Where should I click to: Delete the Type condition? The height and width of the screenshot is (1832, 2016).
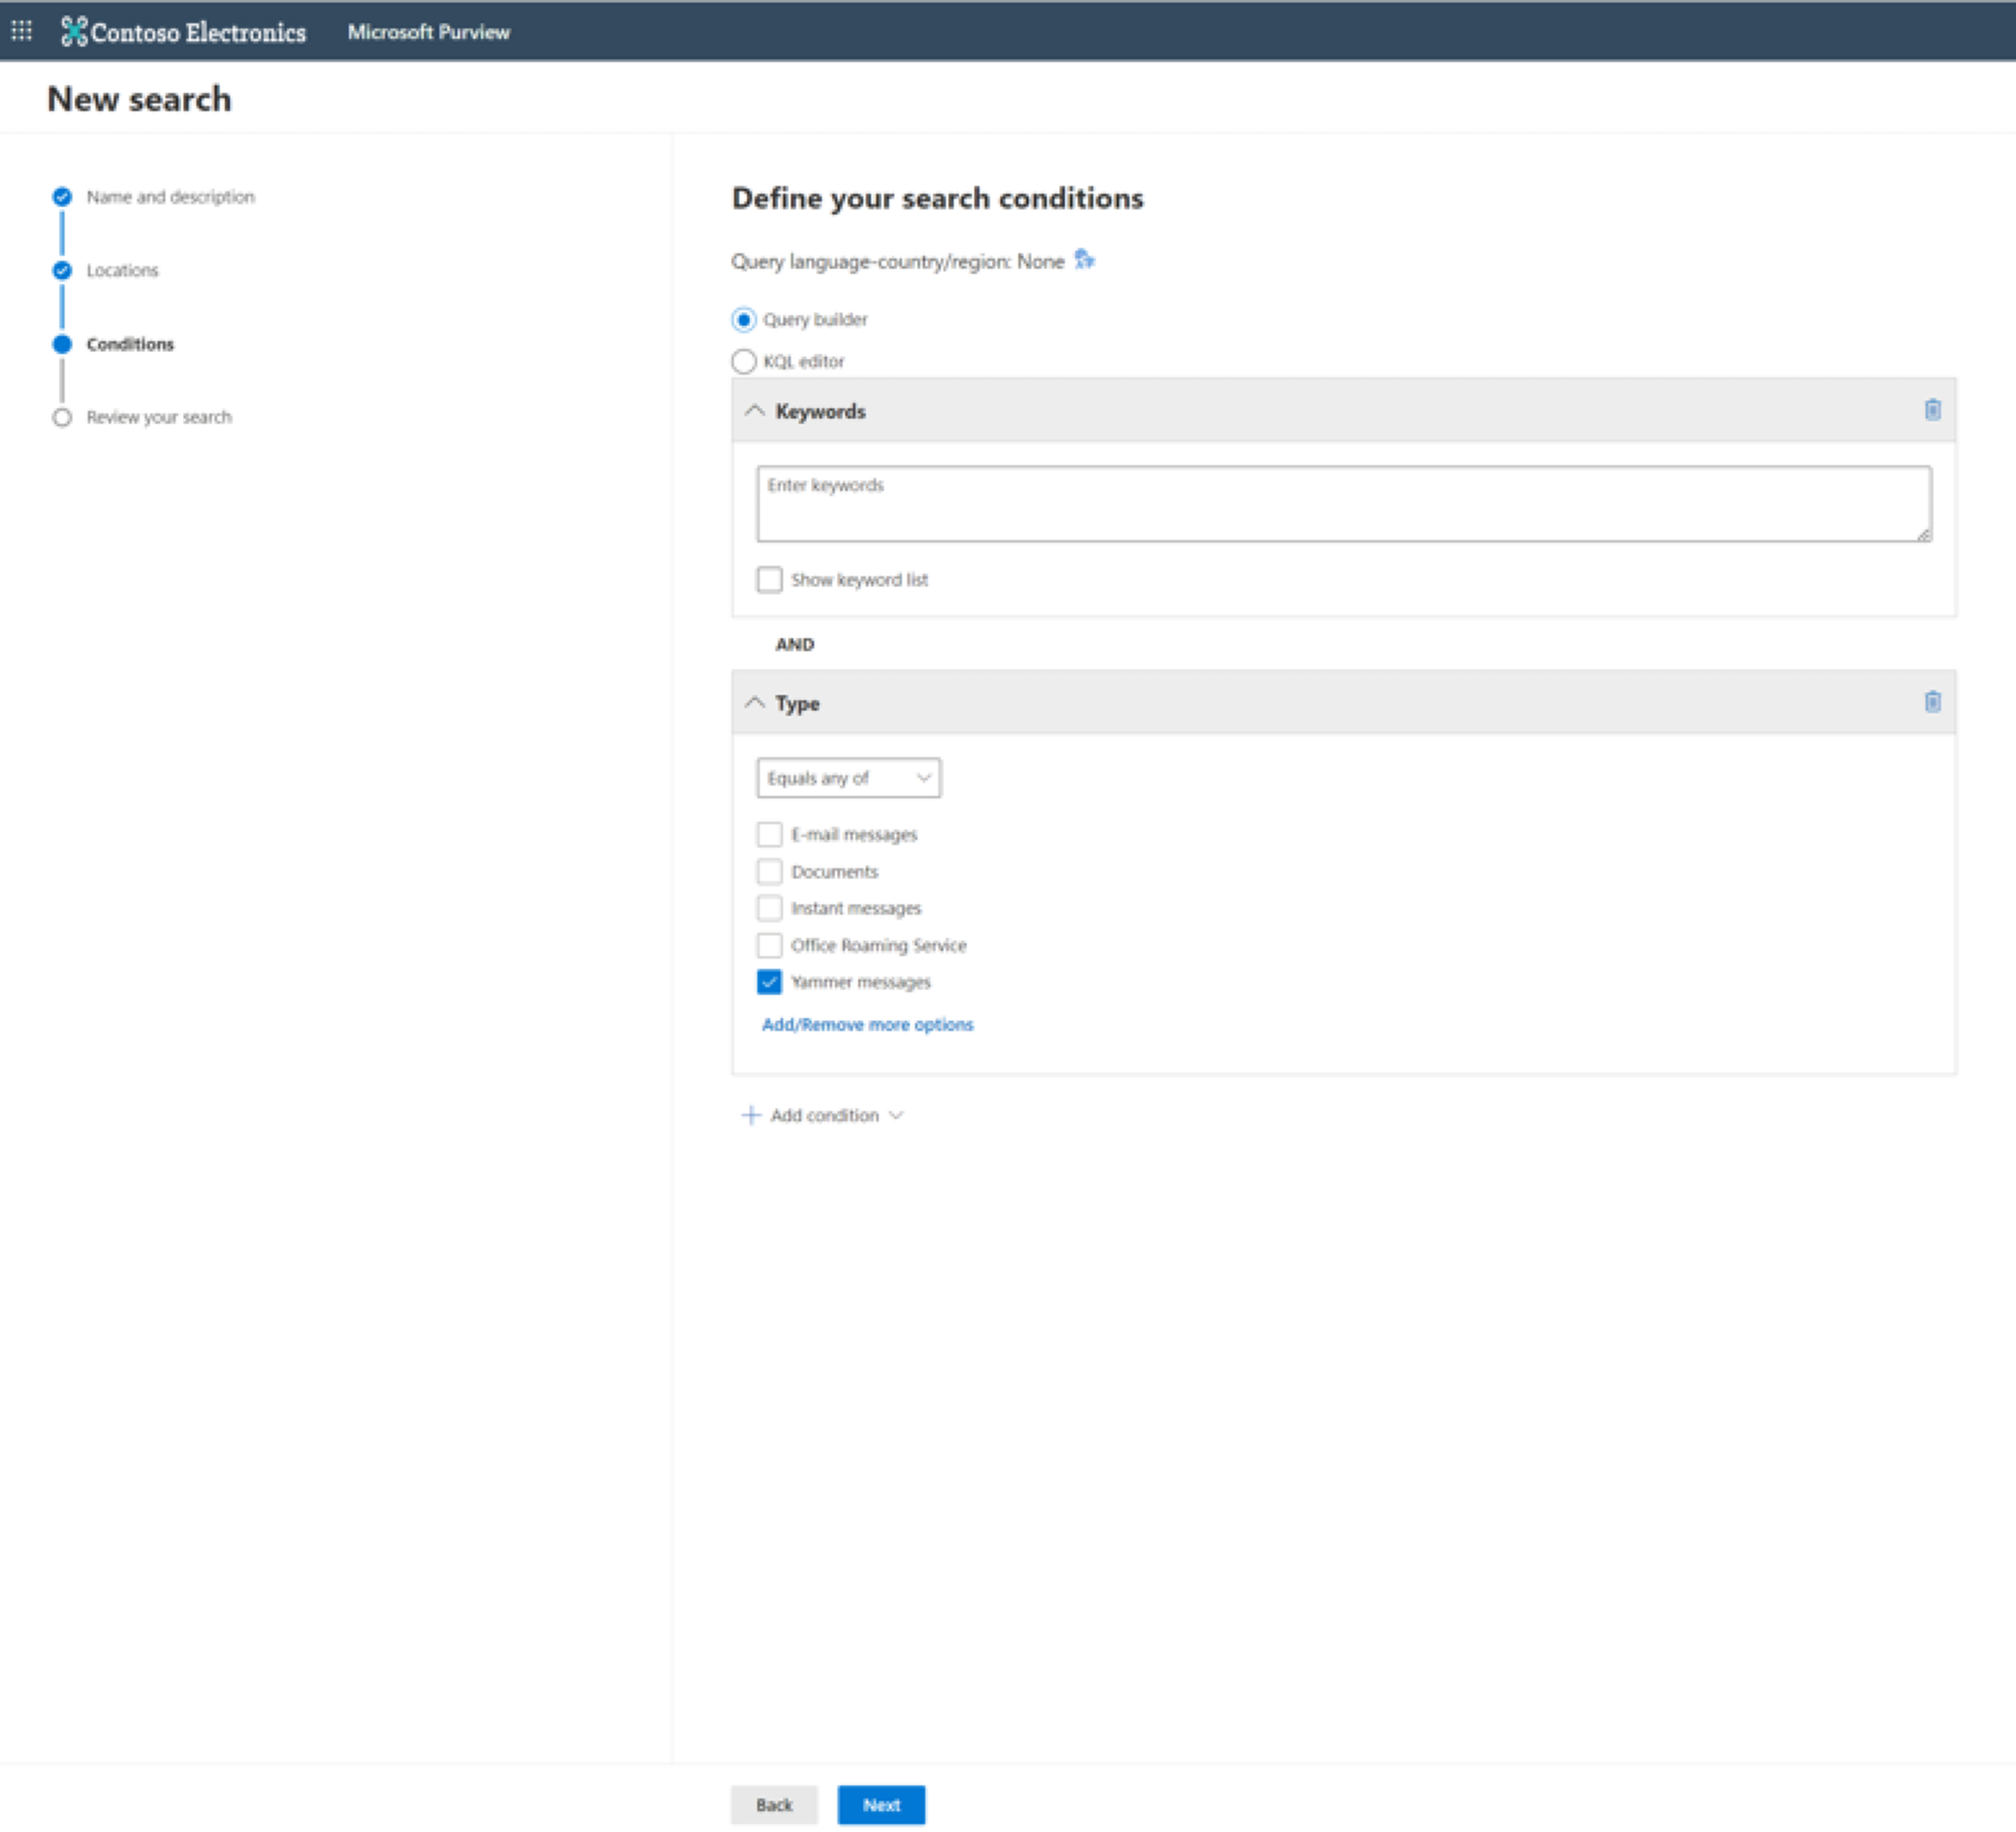pos(1932,702)
